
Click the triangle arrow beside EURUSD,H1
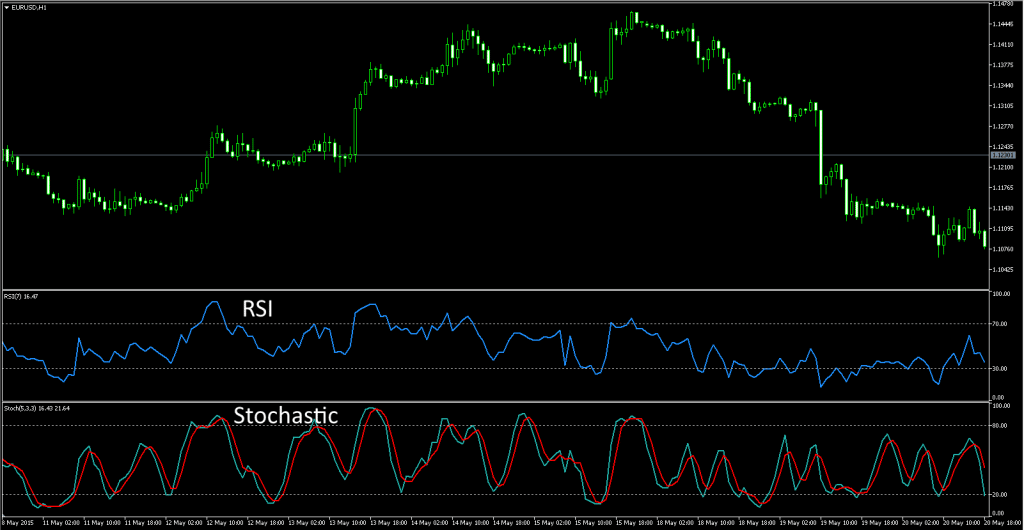(5, 8)
